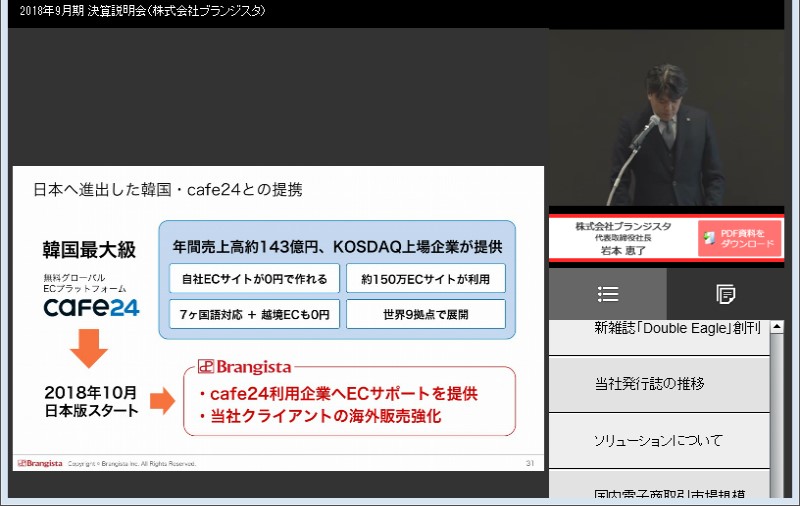Select chapter 当社発行誌の推移
The image size is (800, 506).
[x=659, y=384]
